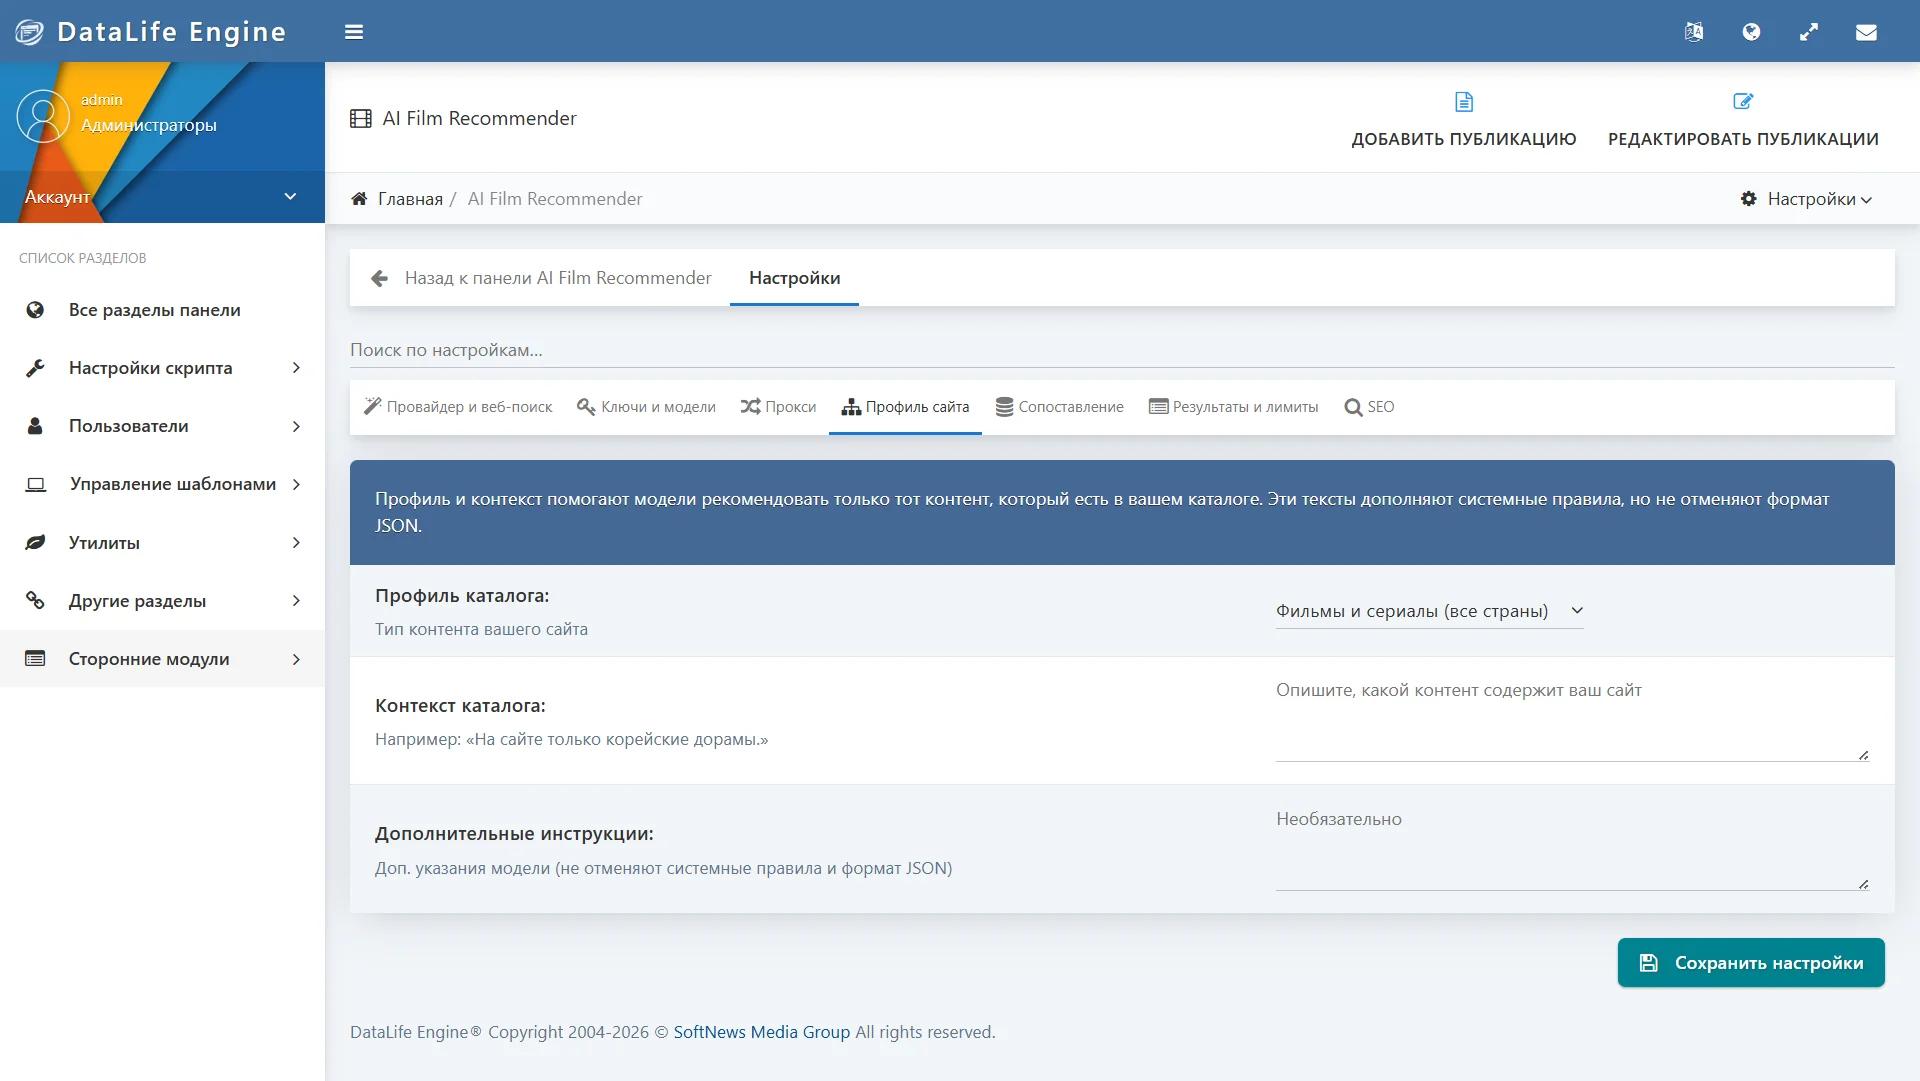
Task: Select the top Настройки tab
Action: click(794, 278)
